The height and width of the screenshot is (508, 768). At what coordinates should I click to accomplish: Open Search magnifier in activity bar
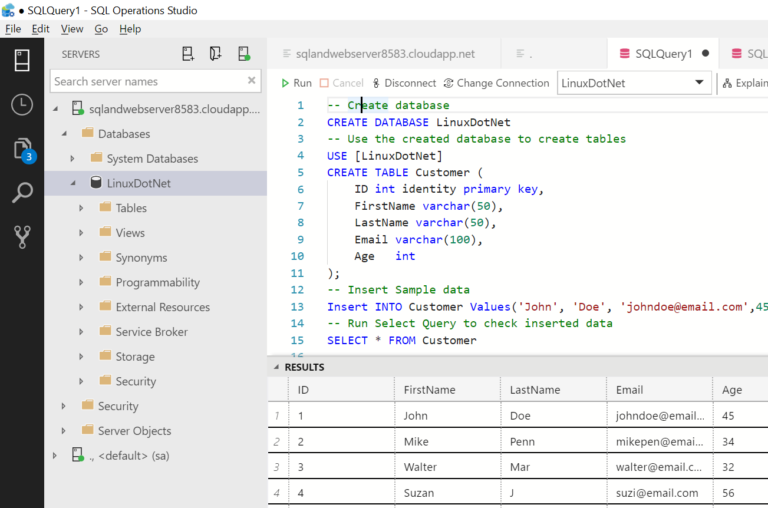(22, 193)
